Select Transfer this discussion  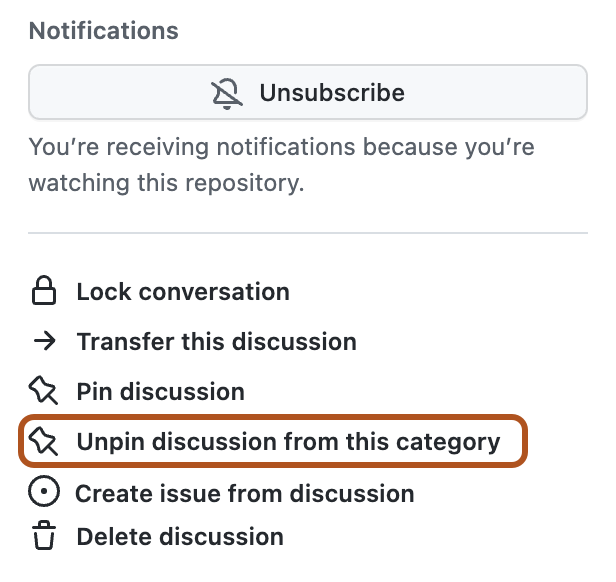coord(216,342)
